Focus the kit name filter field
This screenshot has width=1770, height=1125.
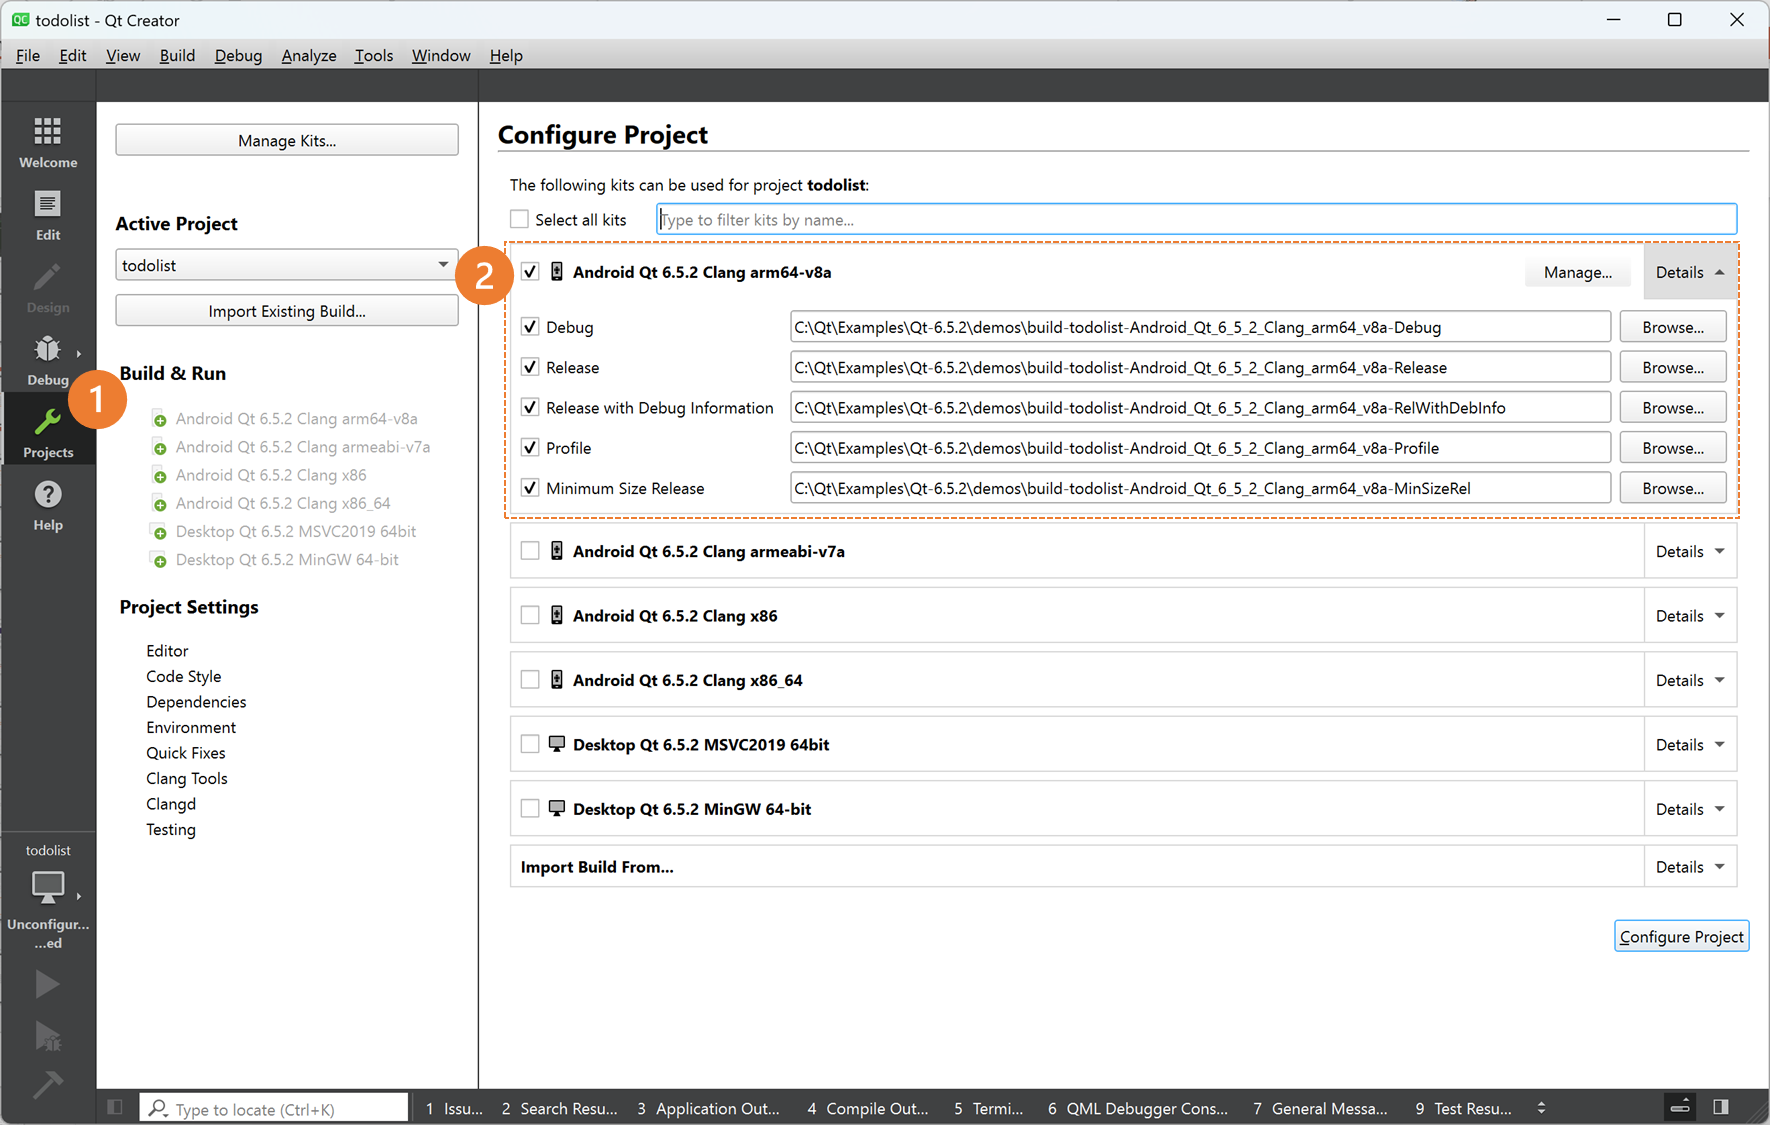(1196, 219)
